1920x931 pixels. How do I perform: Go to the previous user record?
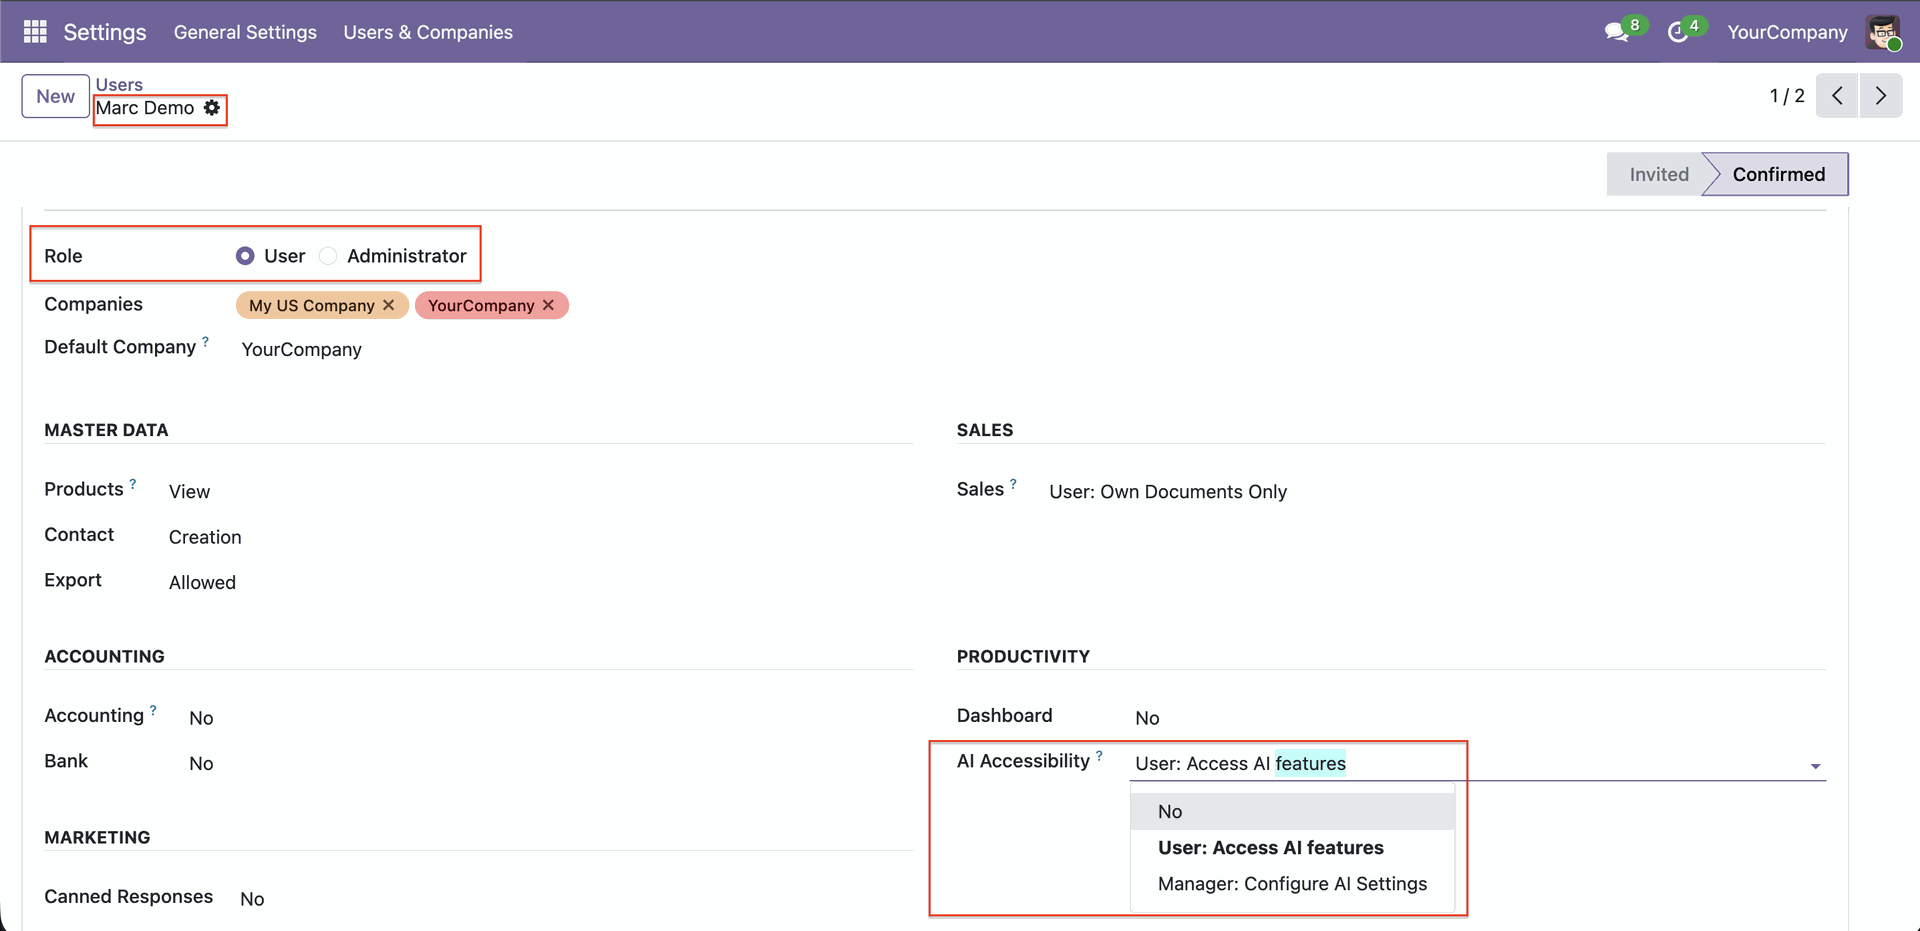[x=1837, y=96]
